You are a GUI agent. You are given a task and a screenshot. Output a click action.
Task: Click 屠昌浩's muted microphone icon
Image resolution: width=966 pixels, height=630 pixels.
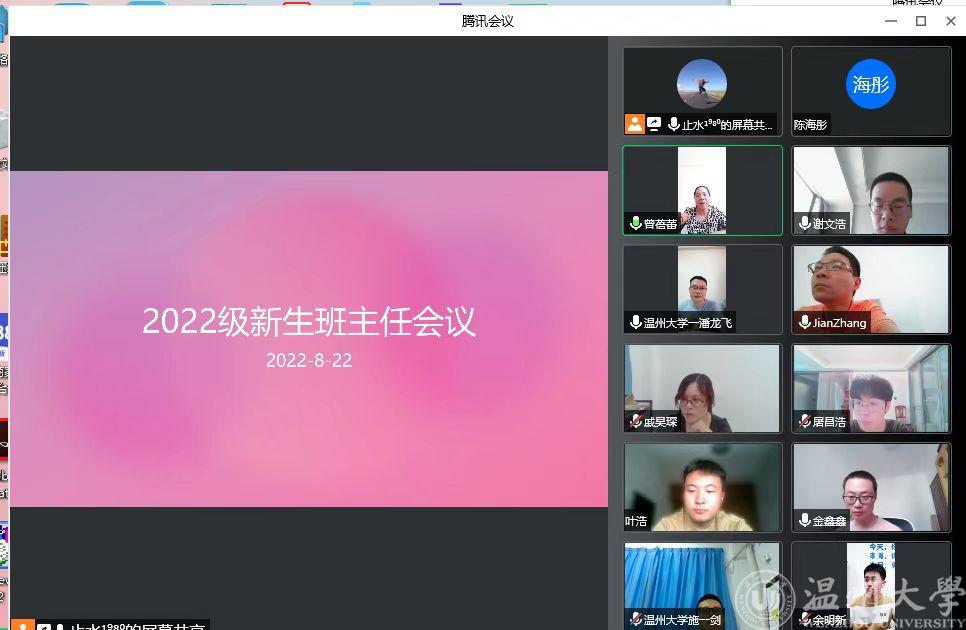tap(805, 421)
